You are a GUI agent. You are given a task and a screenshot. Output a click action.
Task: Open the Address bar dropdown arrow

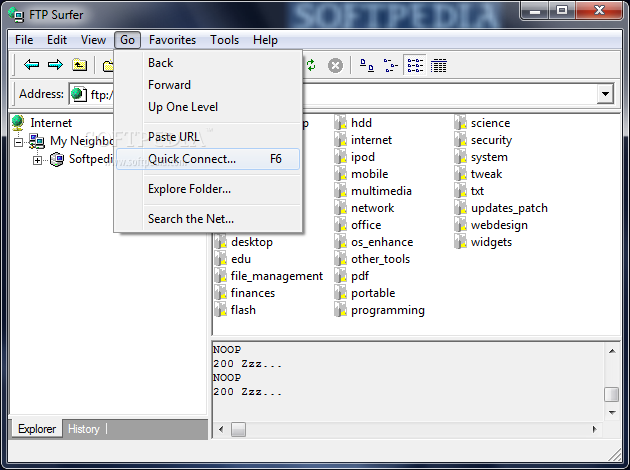tap(605, 94)
